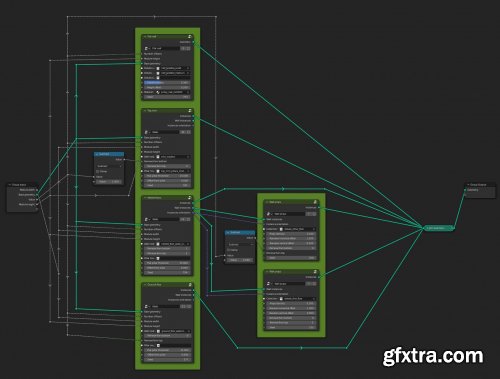Collapse the Middle floors node
Screen dimensions: 500x379
pos(145,198)
